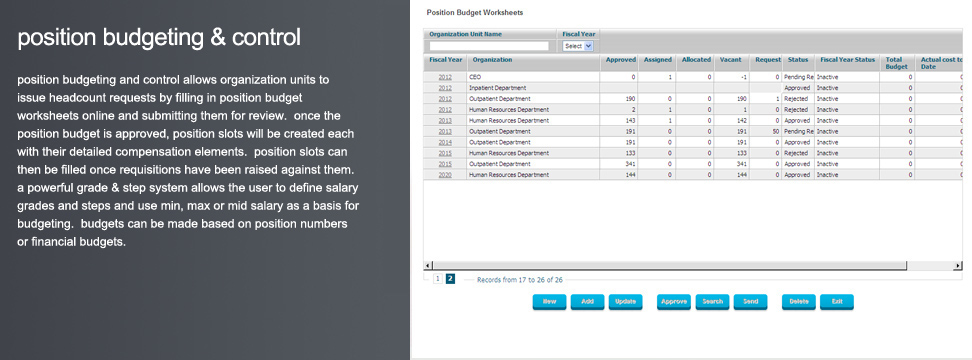This screenshot has width=972, height=360.
Task: Click the New button
Action: [549, 302]
